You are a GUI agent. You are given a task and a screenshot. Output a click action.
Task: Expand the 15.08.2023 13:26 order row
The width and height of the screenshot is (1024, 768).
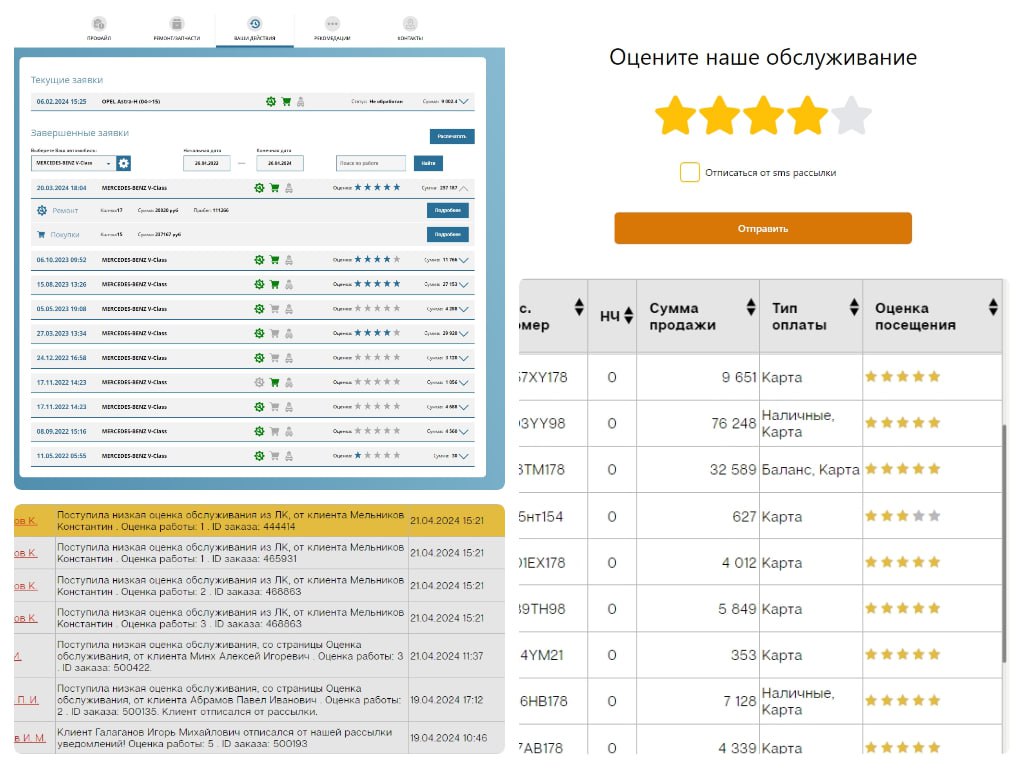464,284
